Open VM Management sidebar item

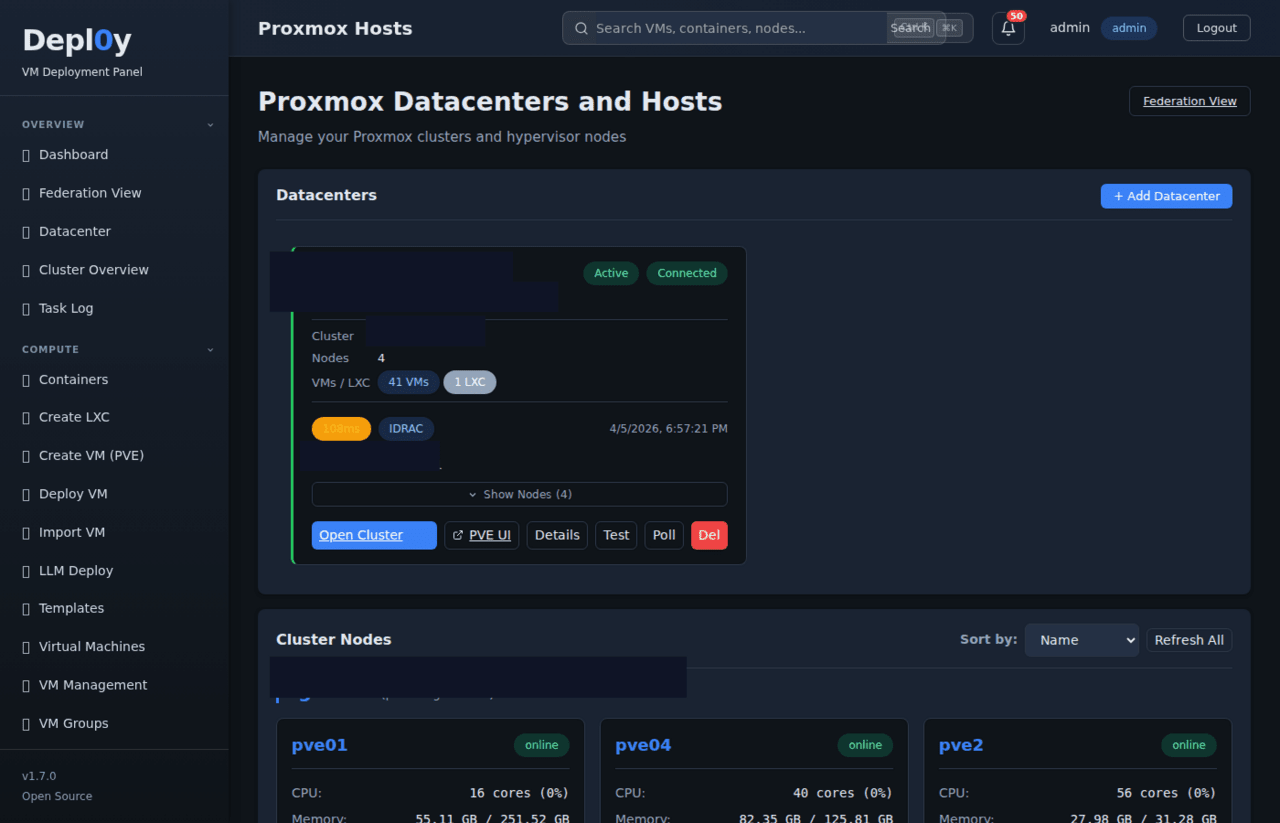click(114, 685)
